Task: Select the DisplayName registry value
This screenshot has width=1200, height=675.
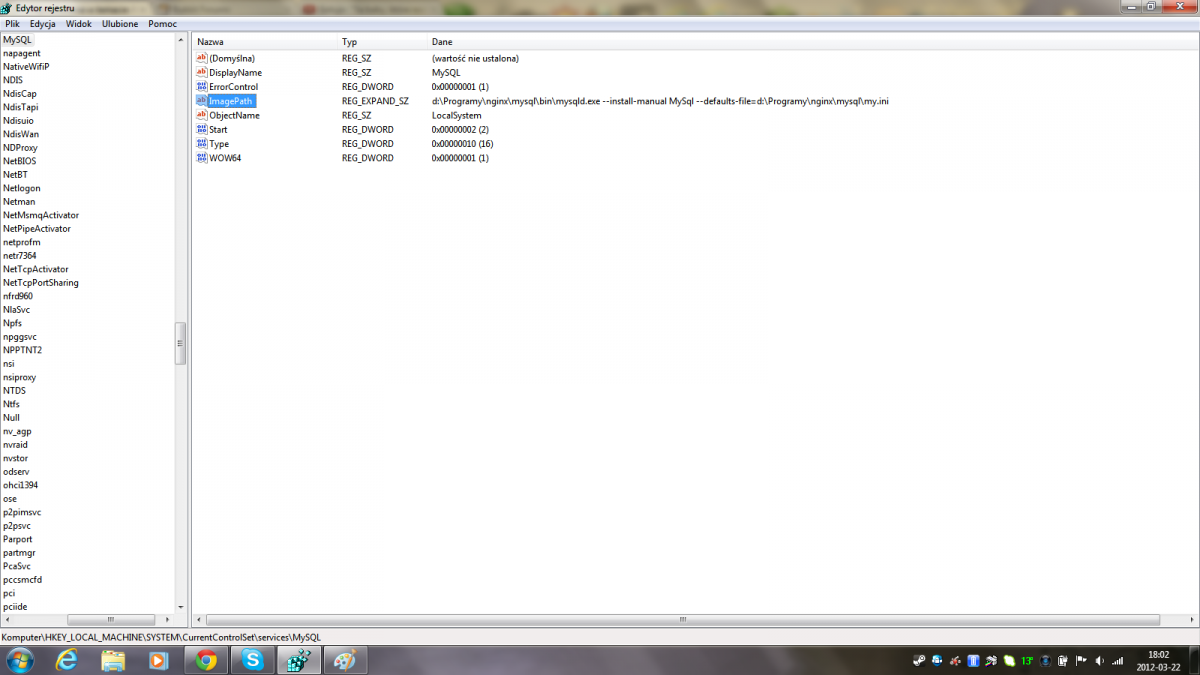Action: pos(235,73)
